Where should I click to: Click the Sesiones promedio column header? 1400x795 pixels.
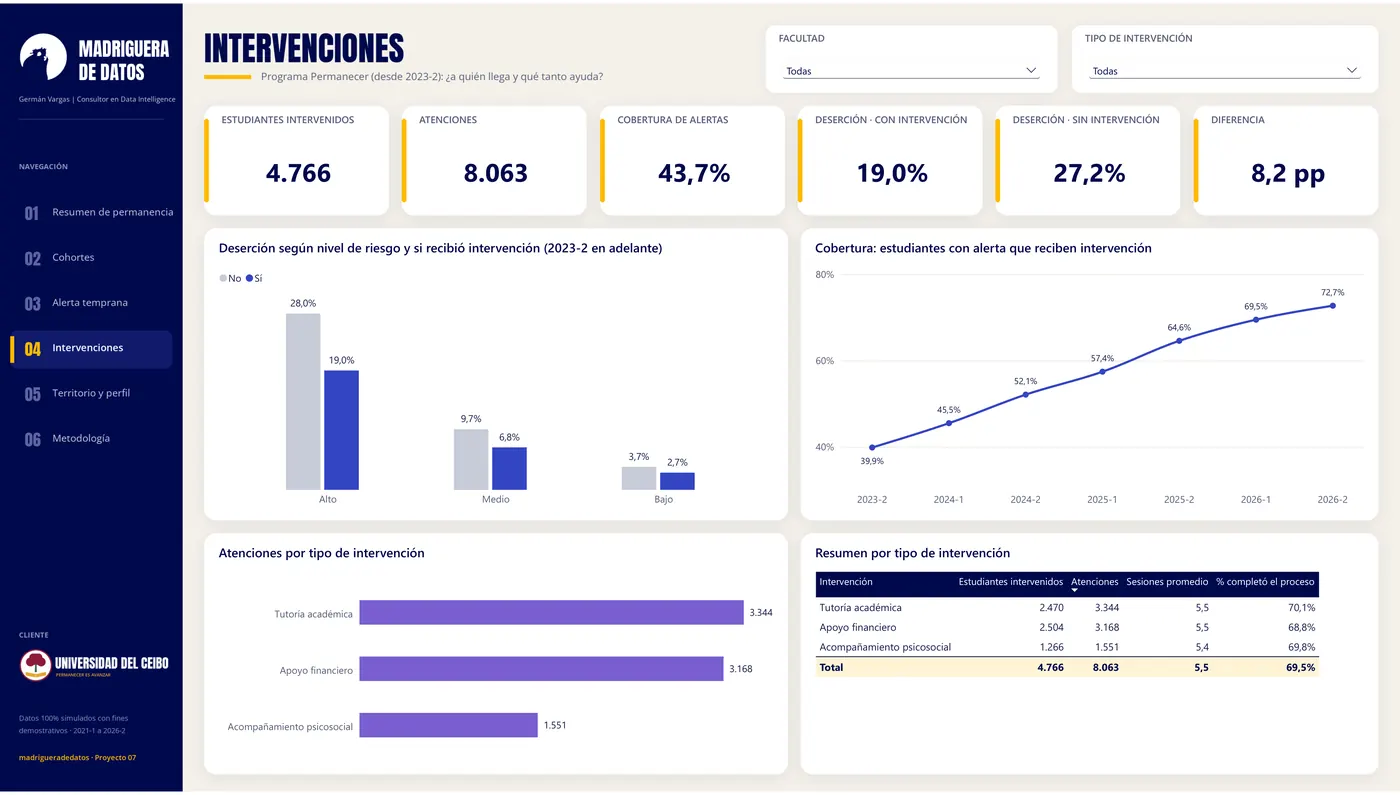(1167, 582)
